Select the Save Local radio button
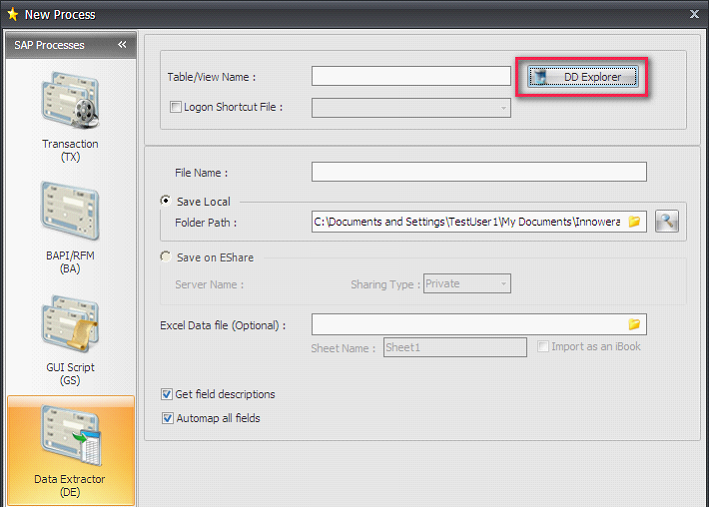 click(166, 201)
